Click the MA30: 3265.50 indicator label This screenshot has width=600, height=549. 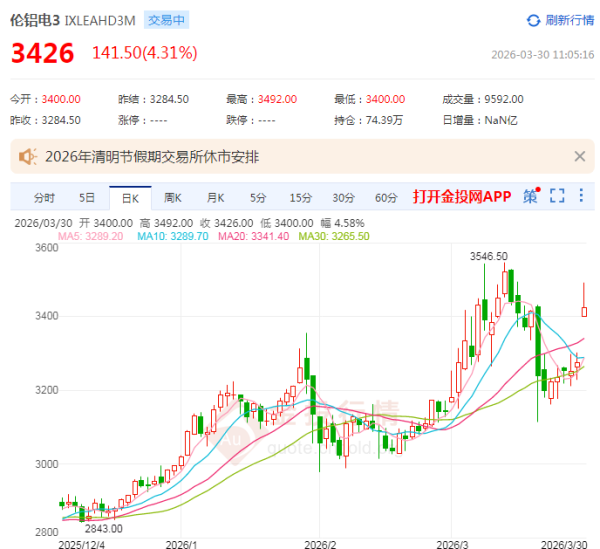pos(334,236)
